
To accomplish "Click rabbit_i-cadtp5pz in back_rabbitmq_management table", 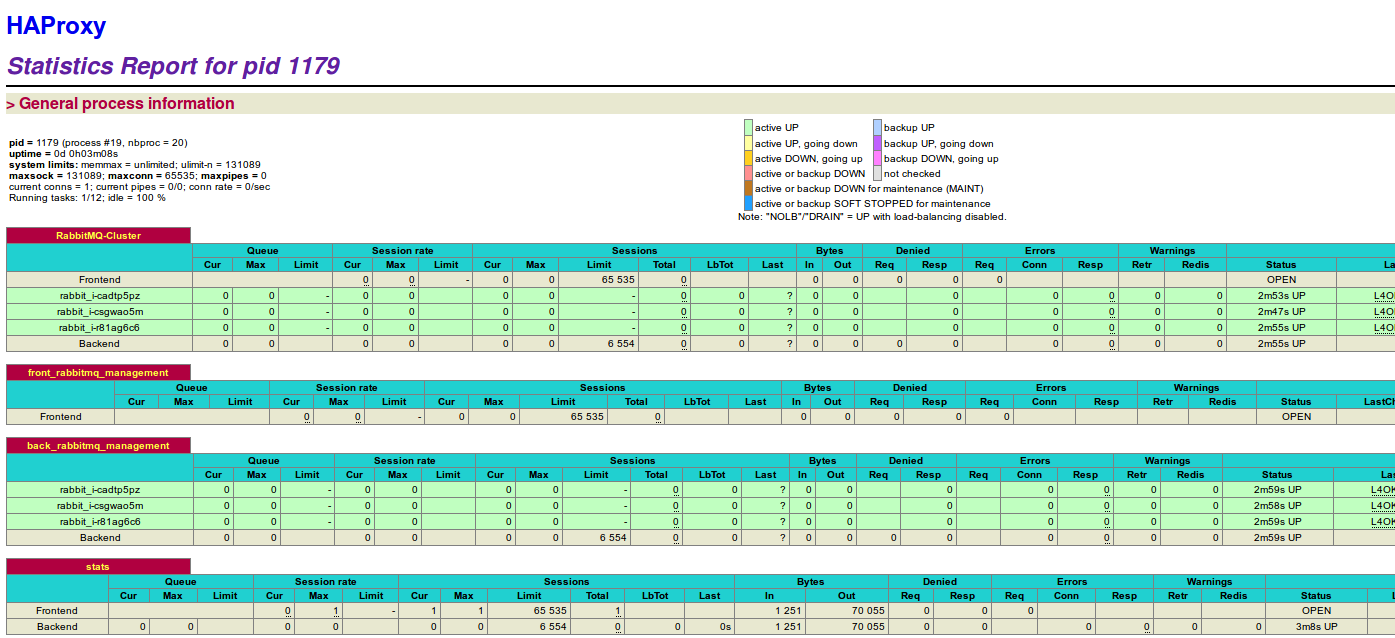I will (100, 490).
